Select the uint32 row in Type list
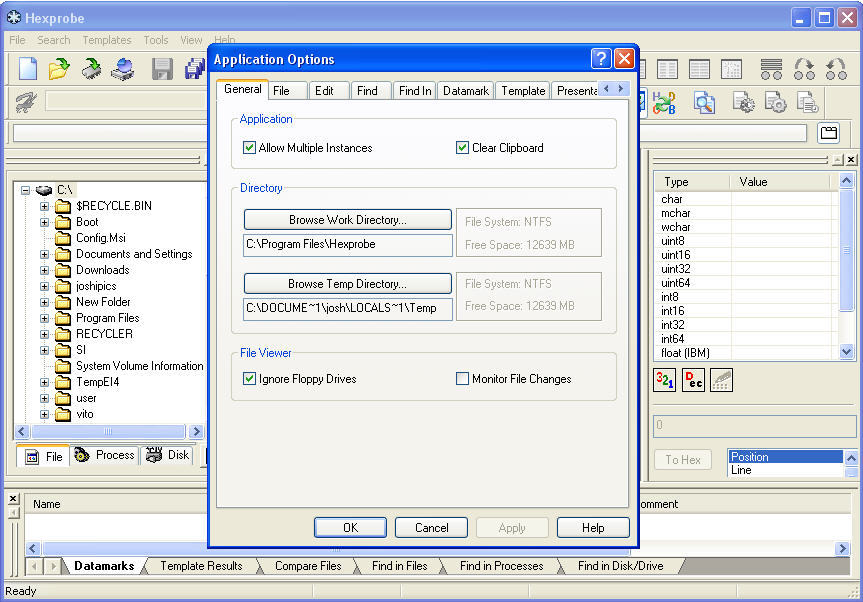The width and height of the screenshot is (863, 602). tap(747, 269)
